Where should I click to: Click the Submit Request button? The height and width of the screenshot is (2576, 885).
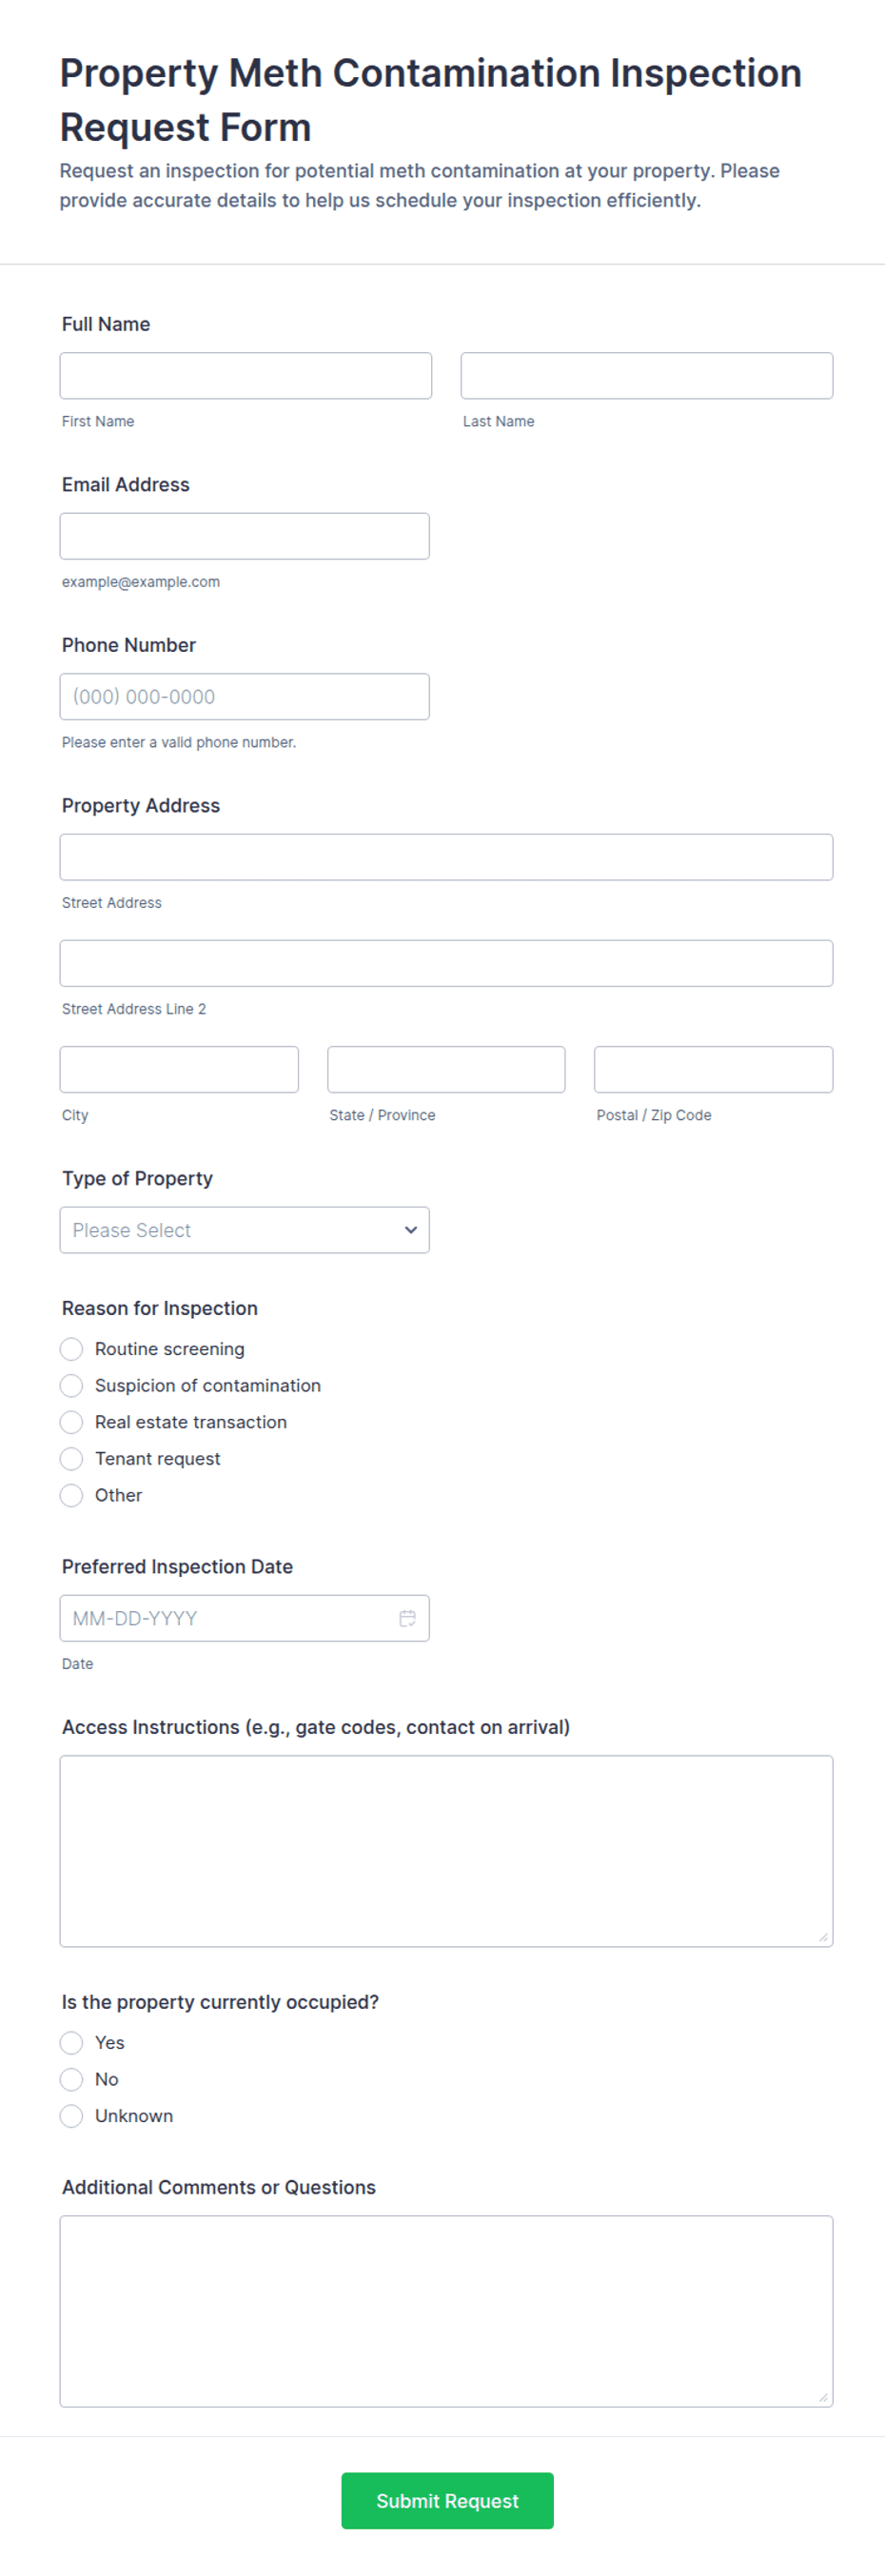coord(447,2501)
